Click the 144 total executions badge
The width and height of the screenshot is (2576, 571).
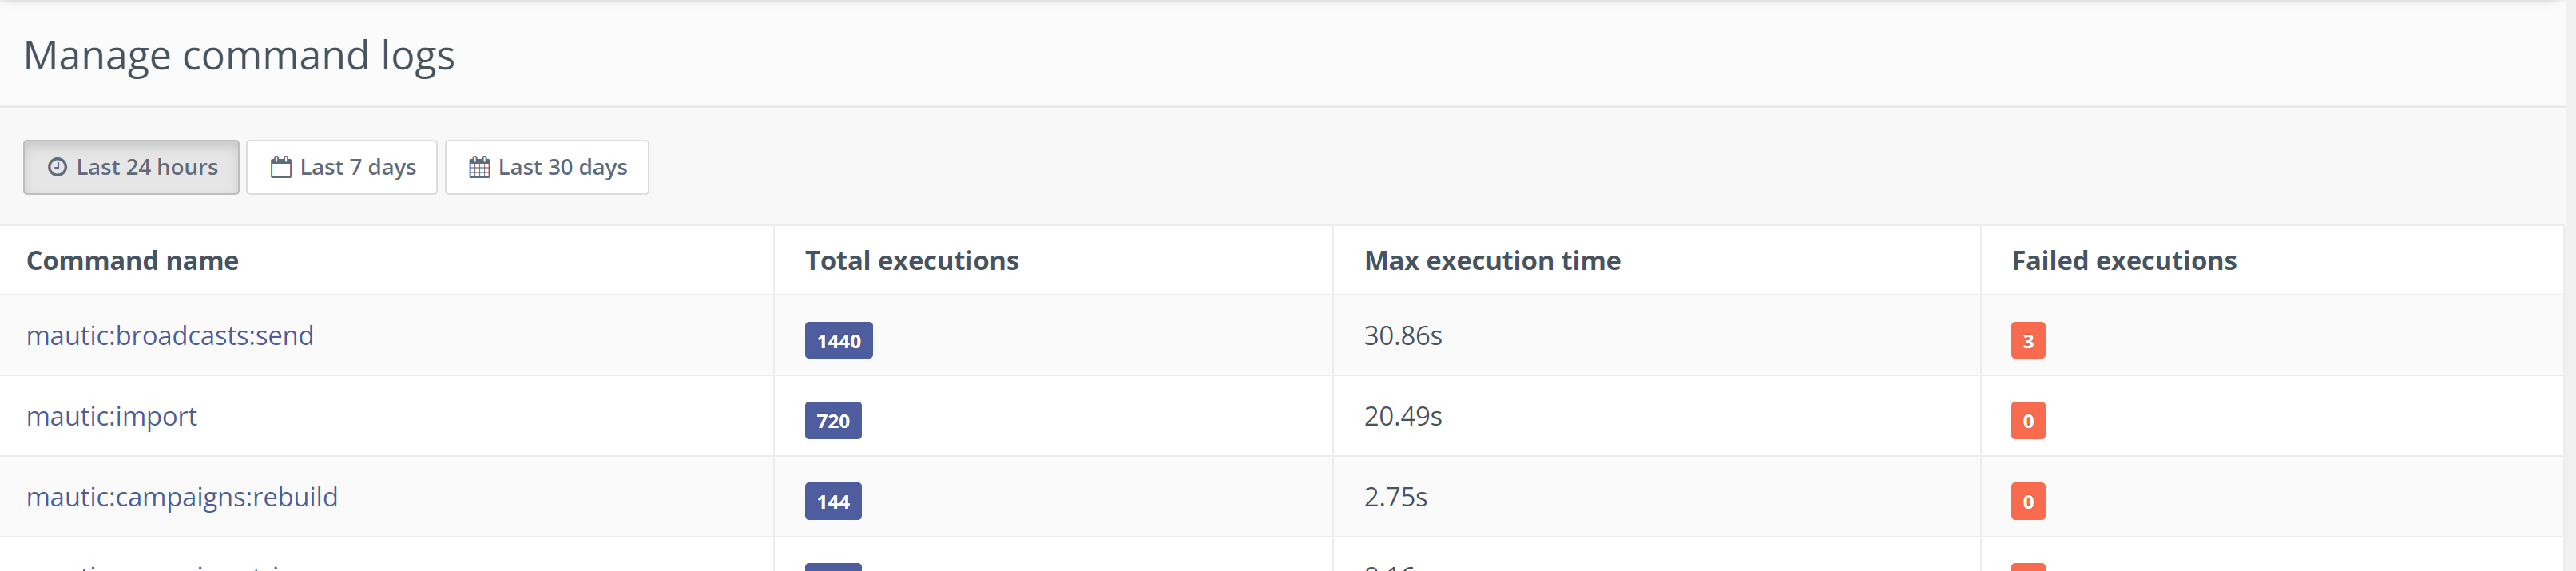pos(832,502)
